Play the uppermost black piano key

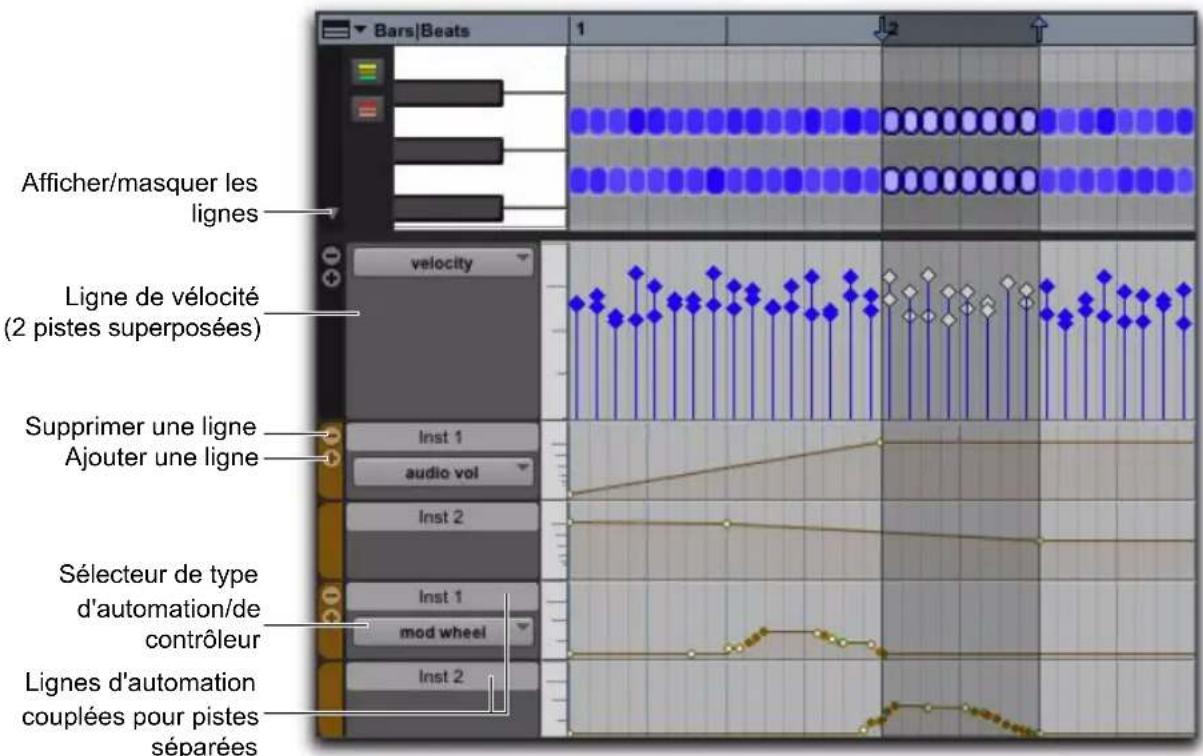click(448, 92)
